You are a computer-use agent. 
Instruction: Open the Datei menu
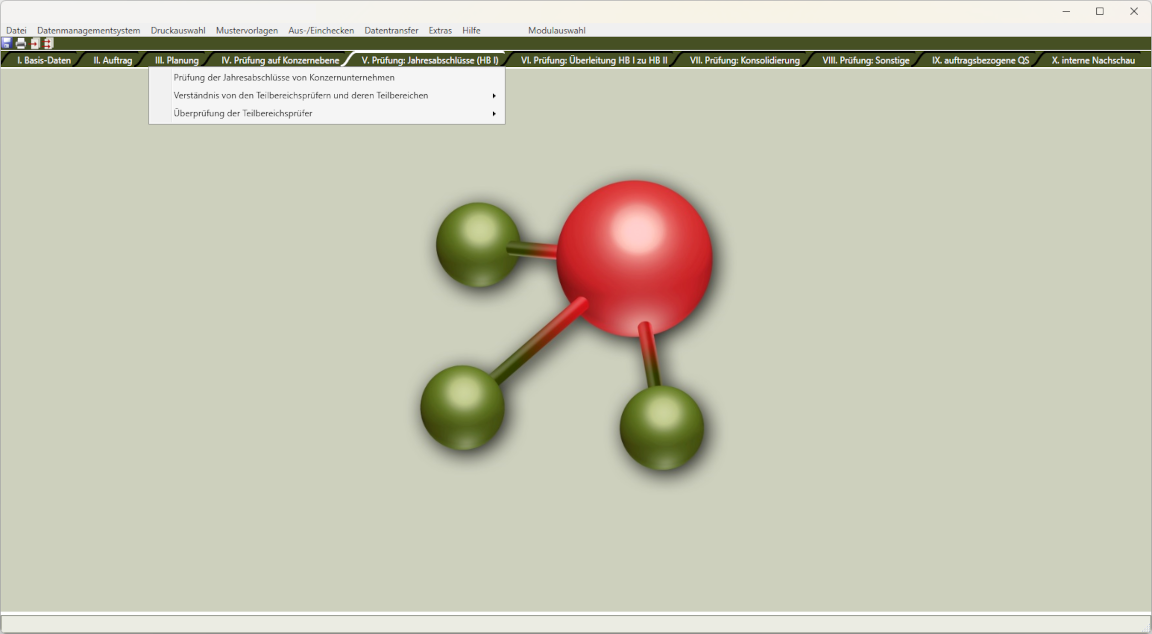(x=16, y=30)
